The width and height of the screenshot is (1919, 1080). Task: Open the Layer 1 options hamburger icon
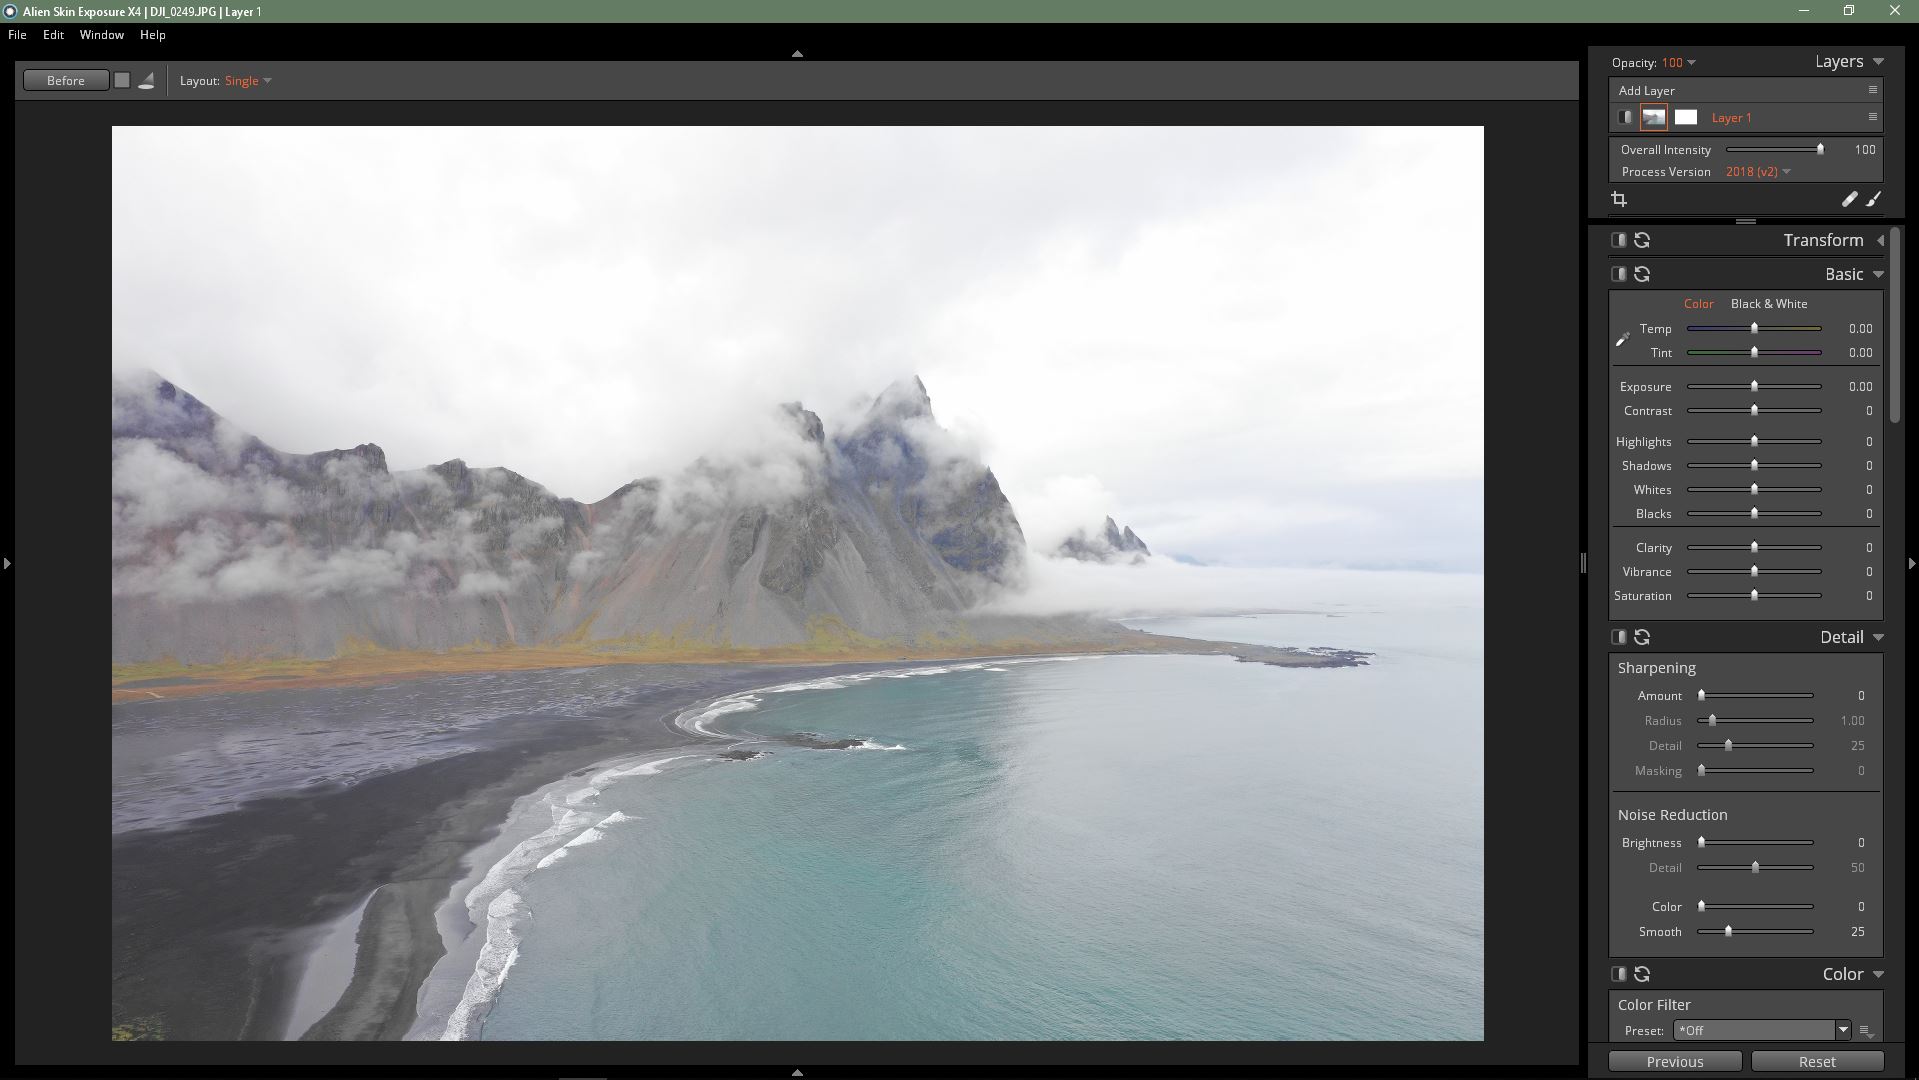(x=1872, y=117)
